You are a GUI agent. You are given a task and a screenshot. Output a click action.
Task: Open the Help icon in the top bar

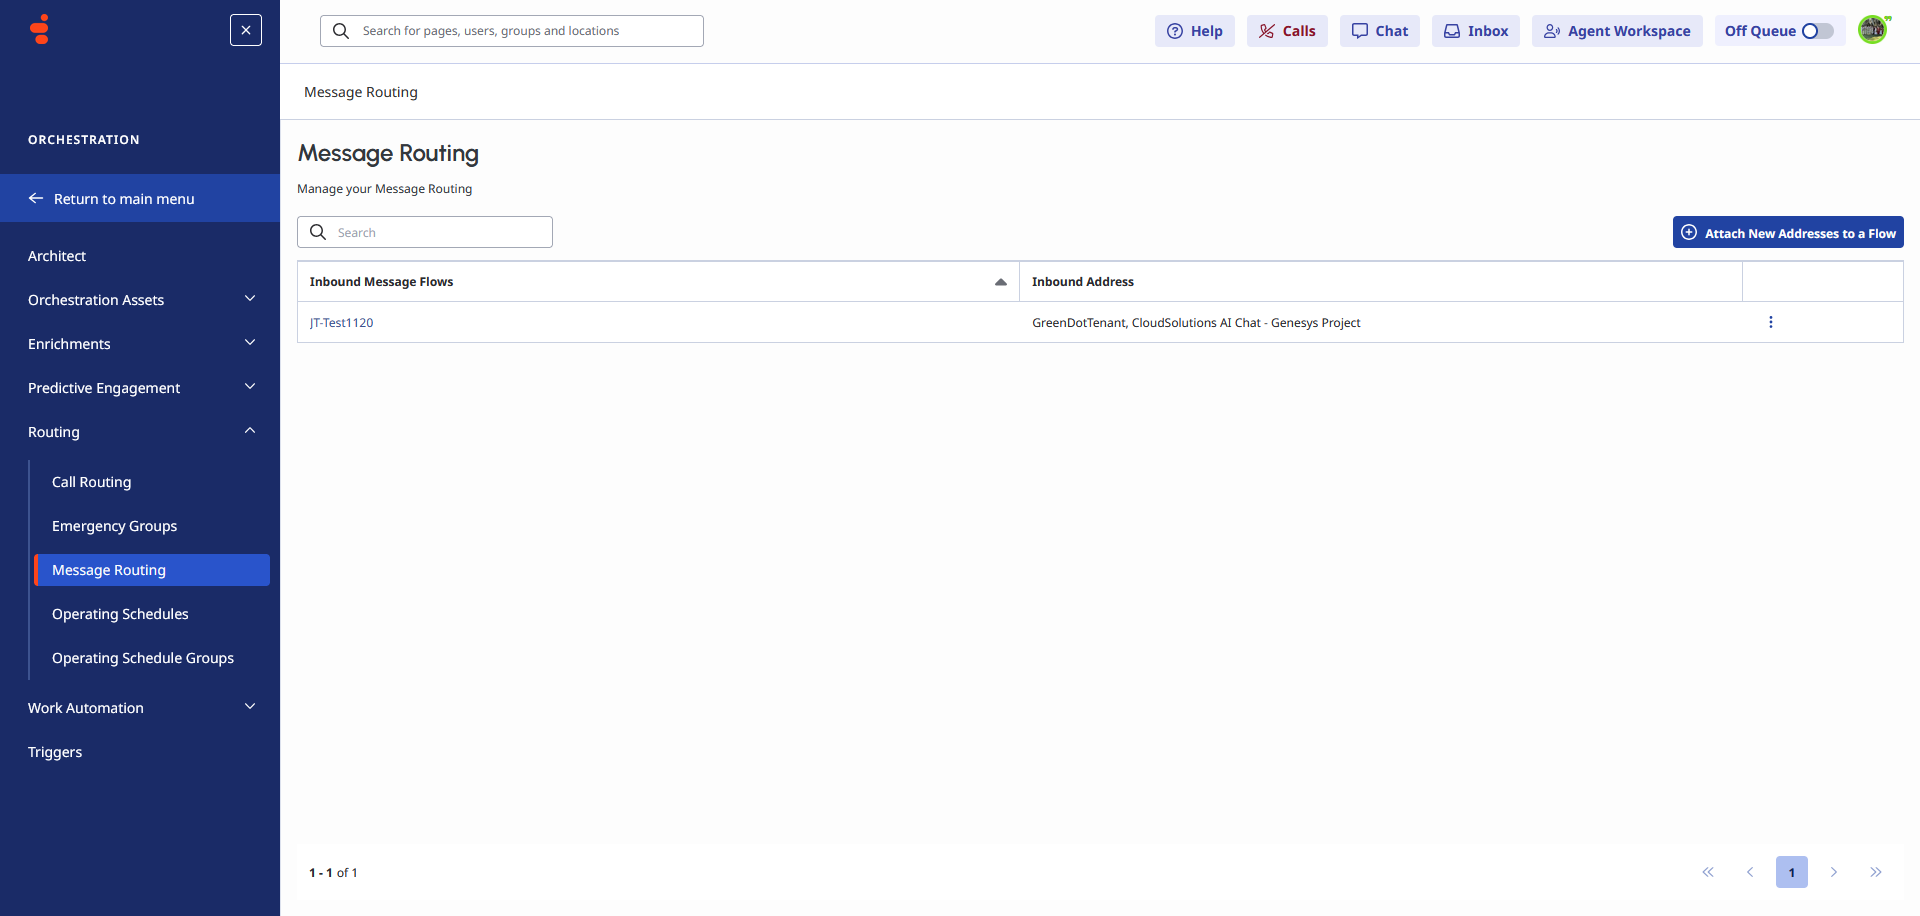(1174, 31)
